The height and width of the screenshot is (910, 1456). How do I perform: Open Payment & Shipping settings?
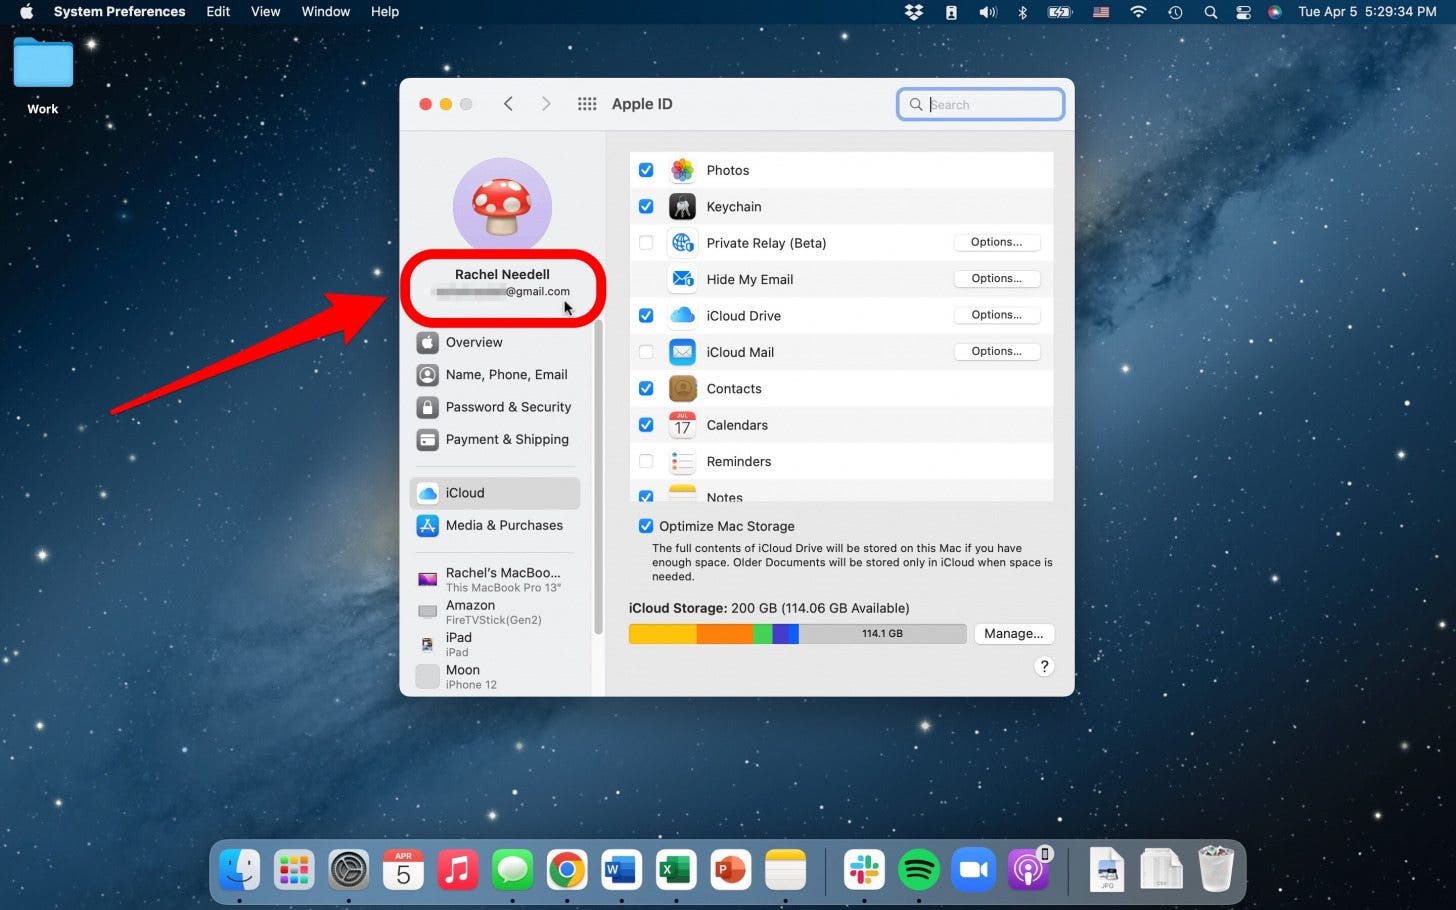click(x=507, y=439)
